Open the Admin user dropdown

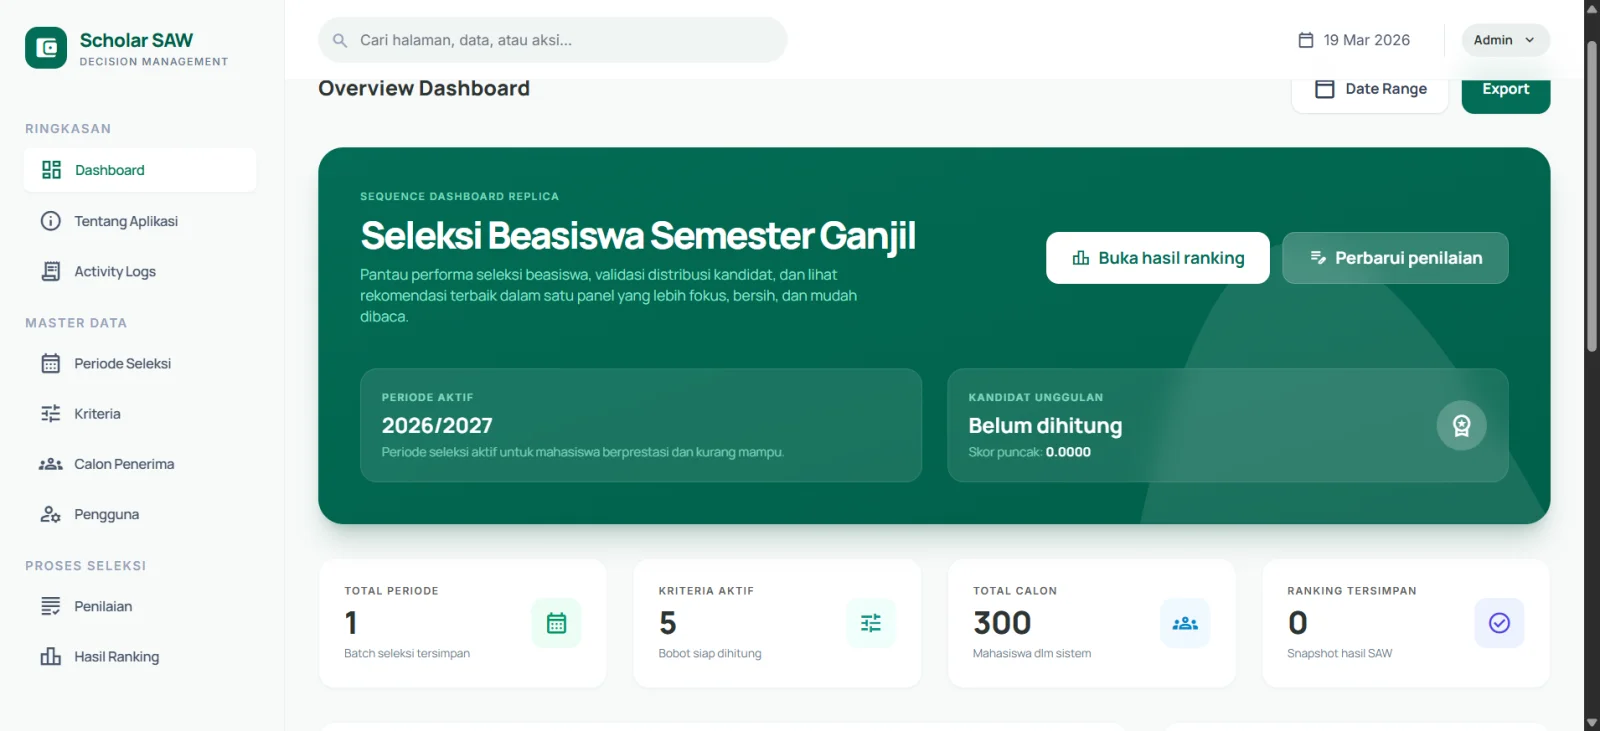(1505, 40)
